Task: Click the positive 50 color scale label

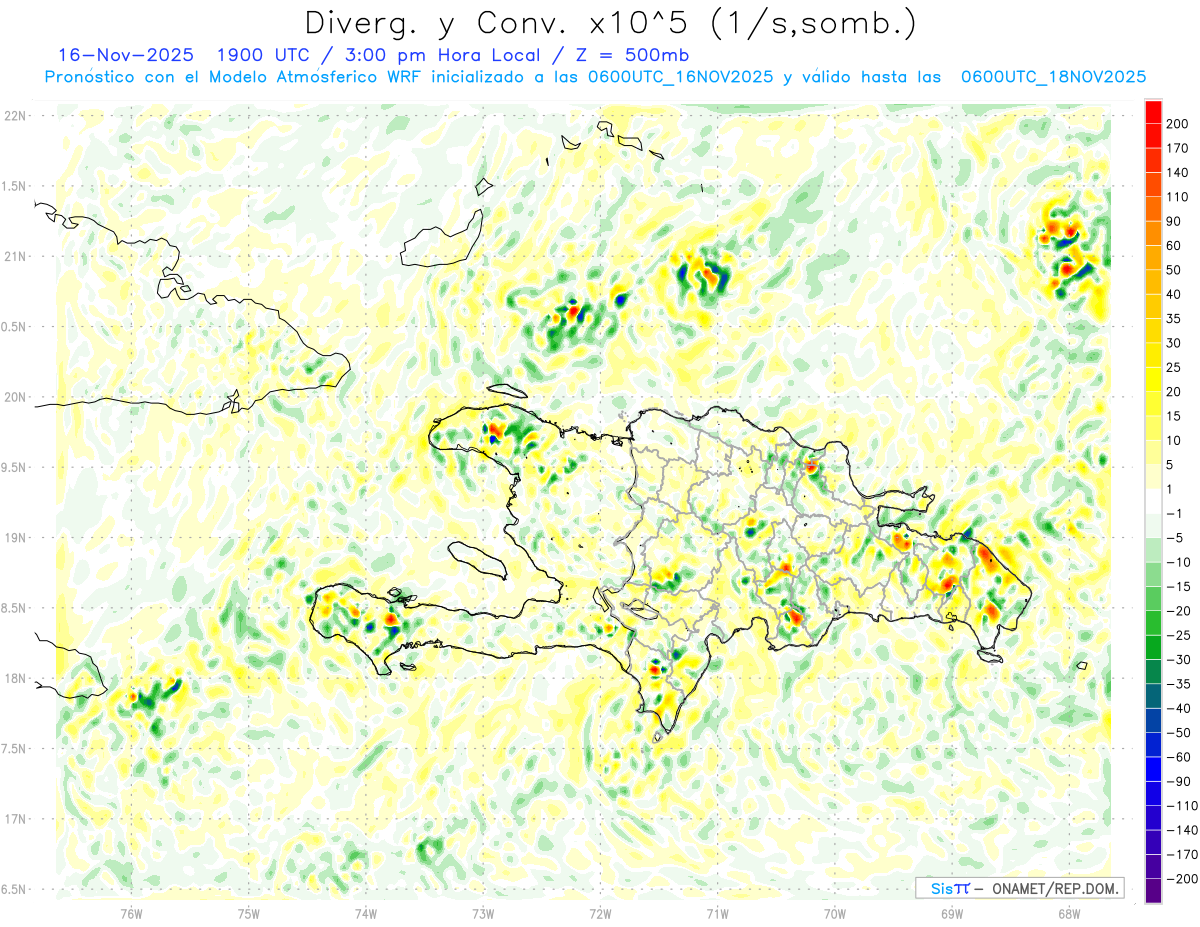Action: [x=1174, y=270]
